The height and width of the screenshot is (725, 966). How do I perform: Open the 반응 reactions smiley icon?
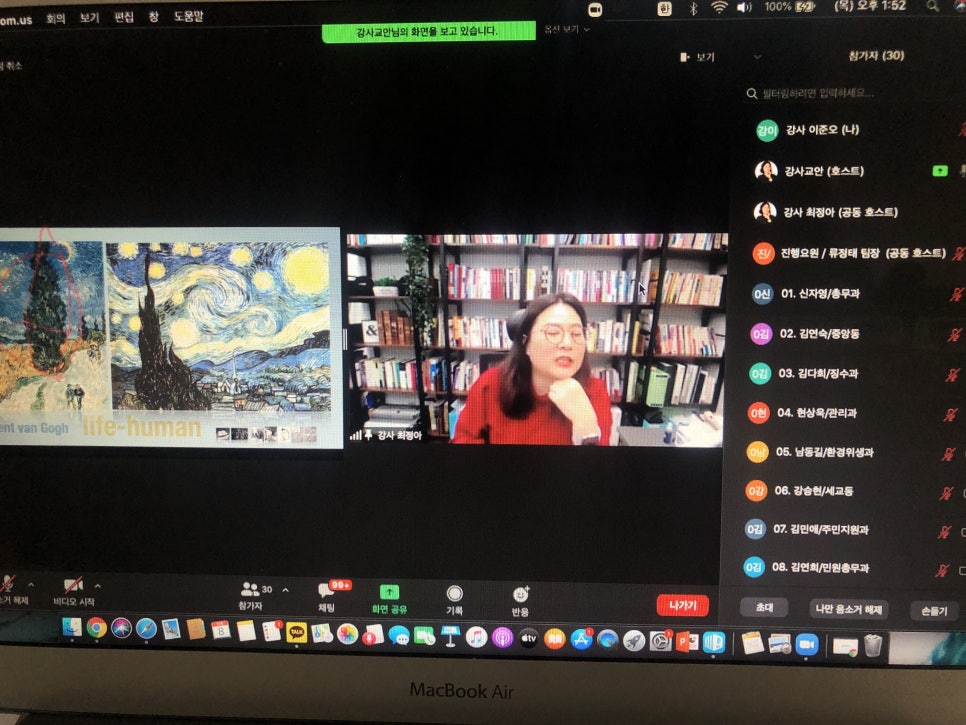(x=521, y=594)
